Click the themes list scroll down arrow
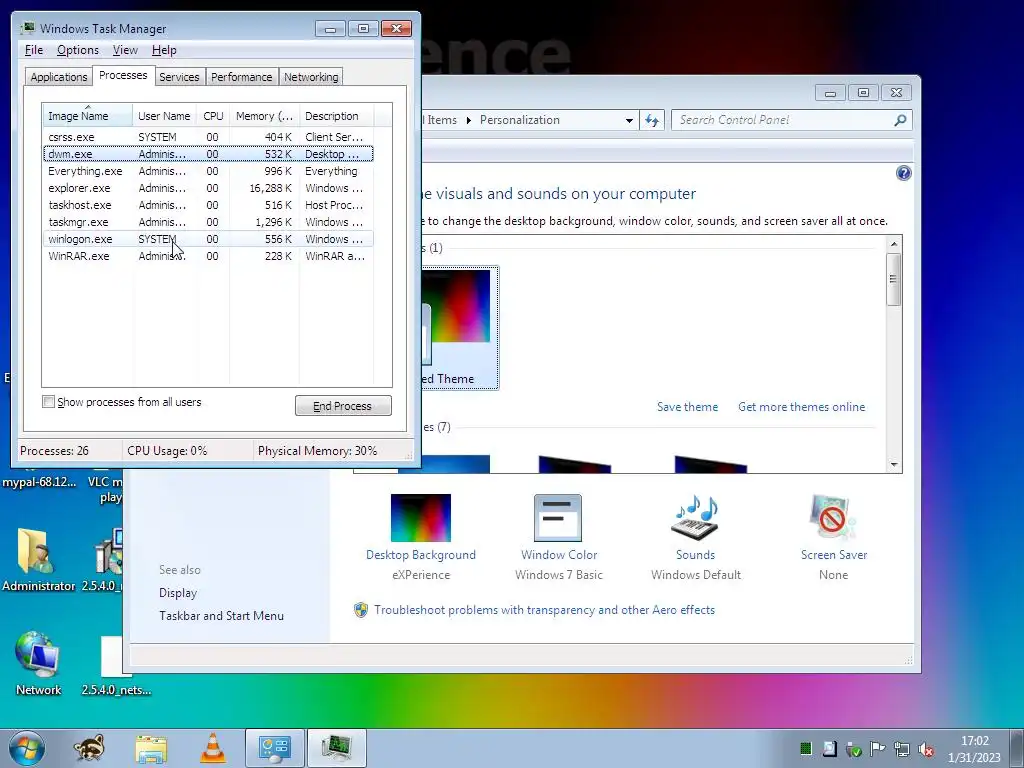1024x768 pixels. click(894, 465)
